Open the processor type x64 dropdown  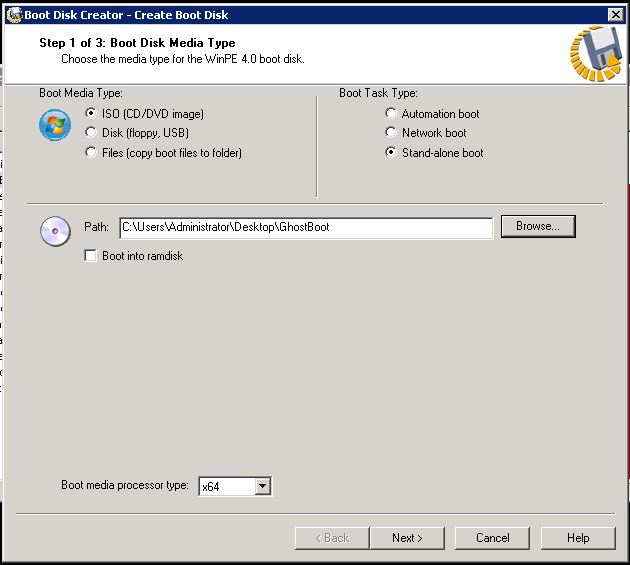click(262, 486)
